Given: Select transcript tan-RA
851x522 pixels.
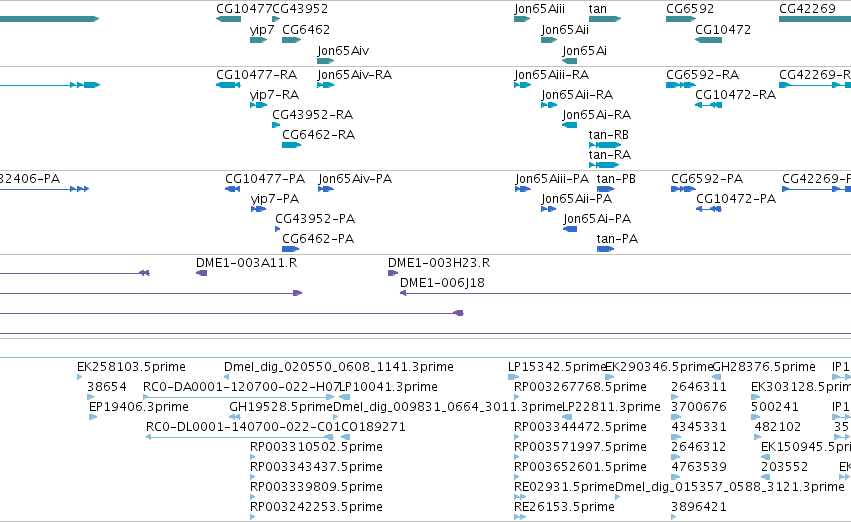Looking at the screenshot, I should [609, 155].
